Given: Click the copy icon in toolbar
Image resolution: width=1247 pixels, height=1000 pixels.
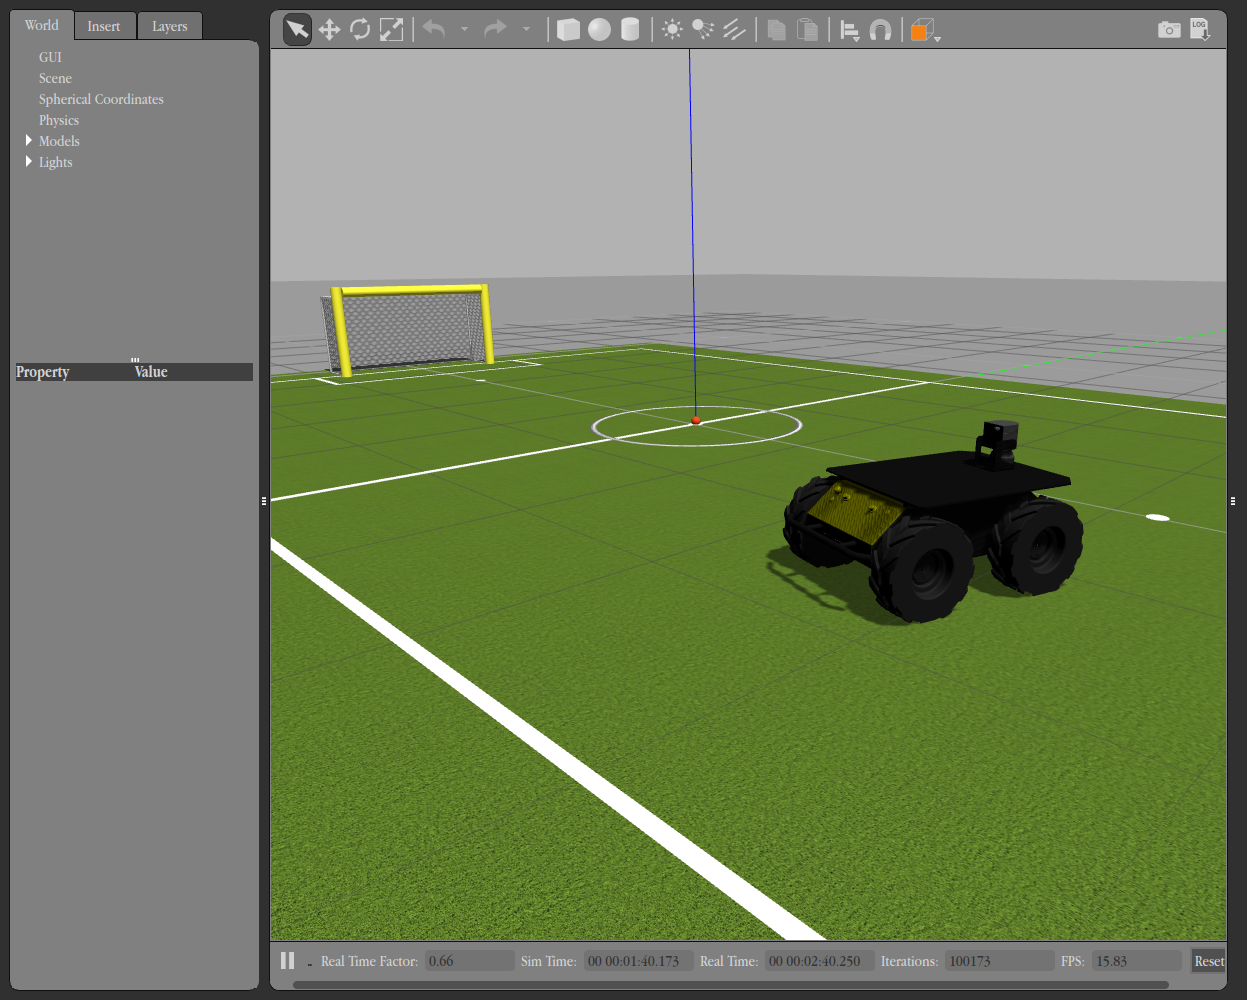Looking at the screenshot, I should coord(776,30).
